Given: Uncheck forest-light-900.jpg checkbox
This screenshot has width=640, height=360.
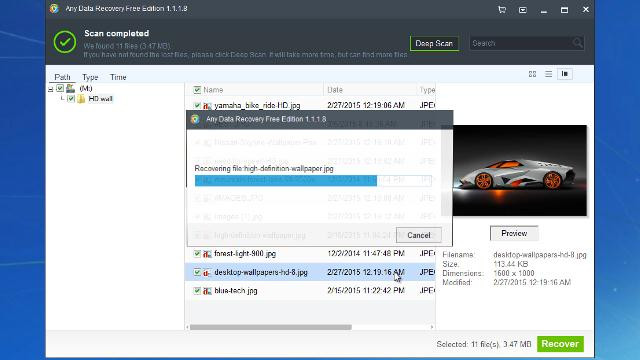Looking at the screenshot, I should 197,253.
